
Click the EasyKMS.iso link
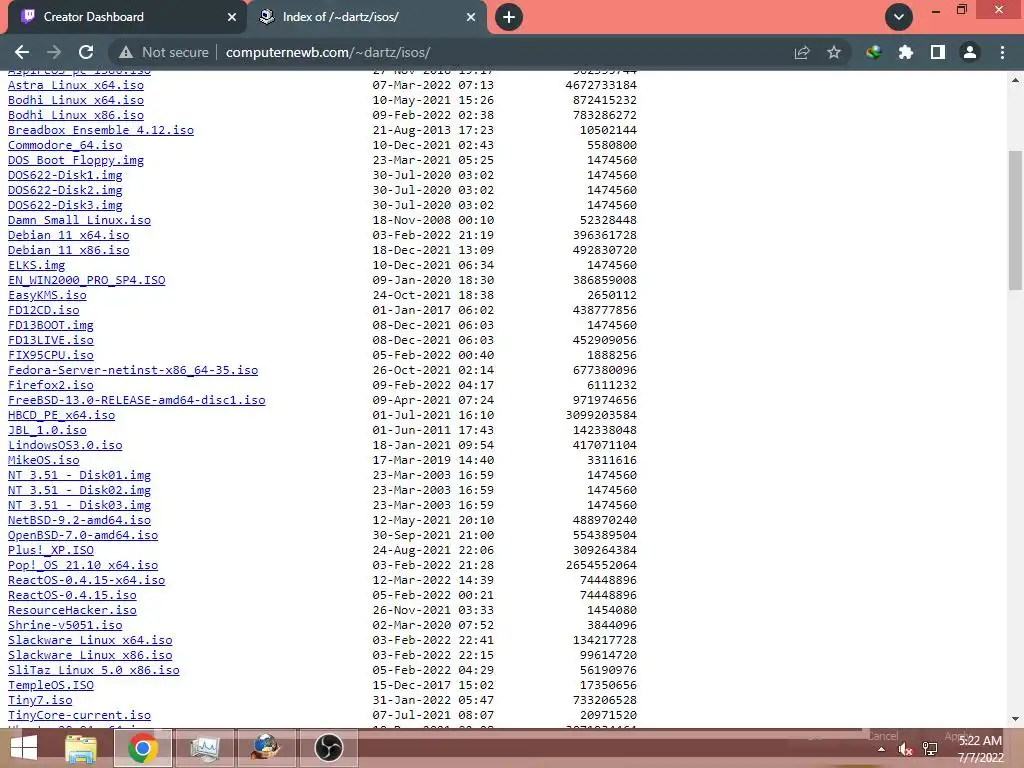pyautogui.click(x=47, y=295)
